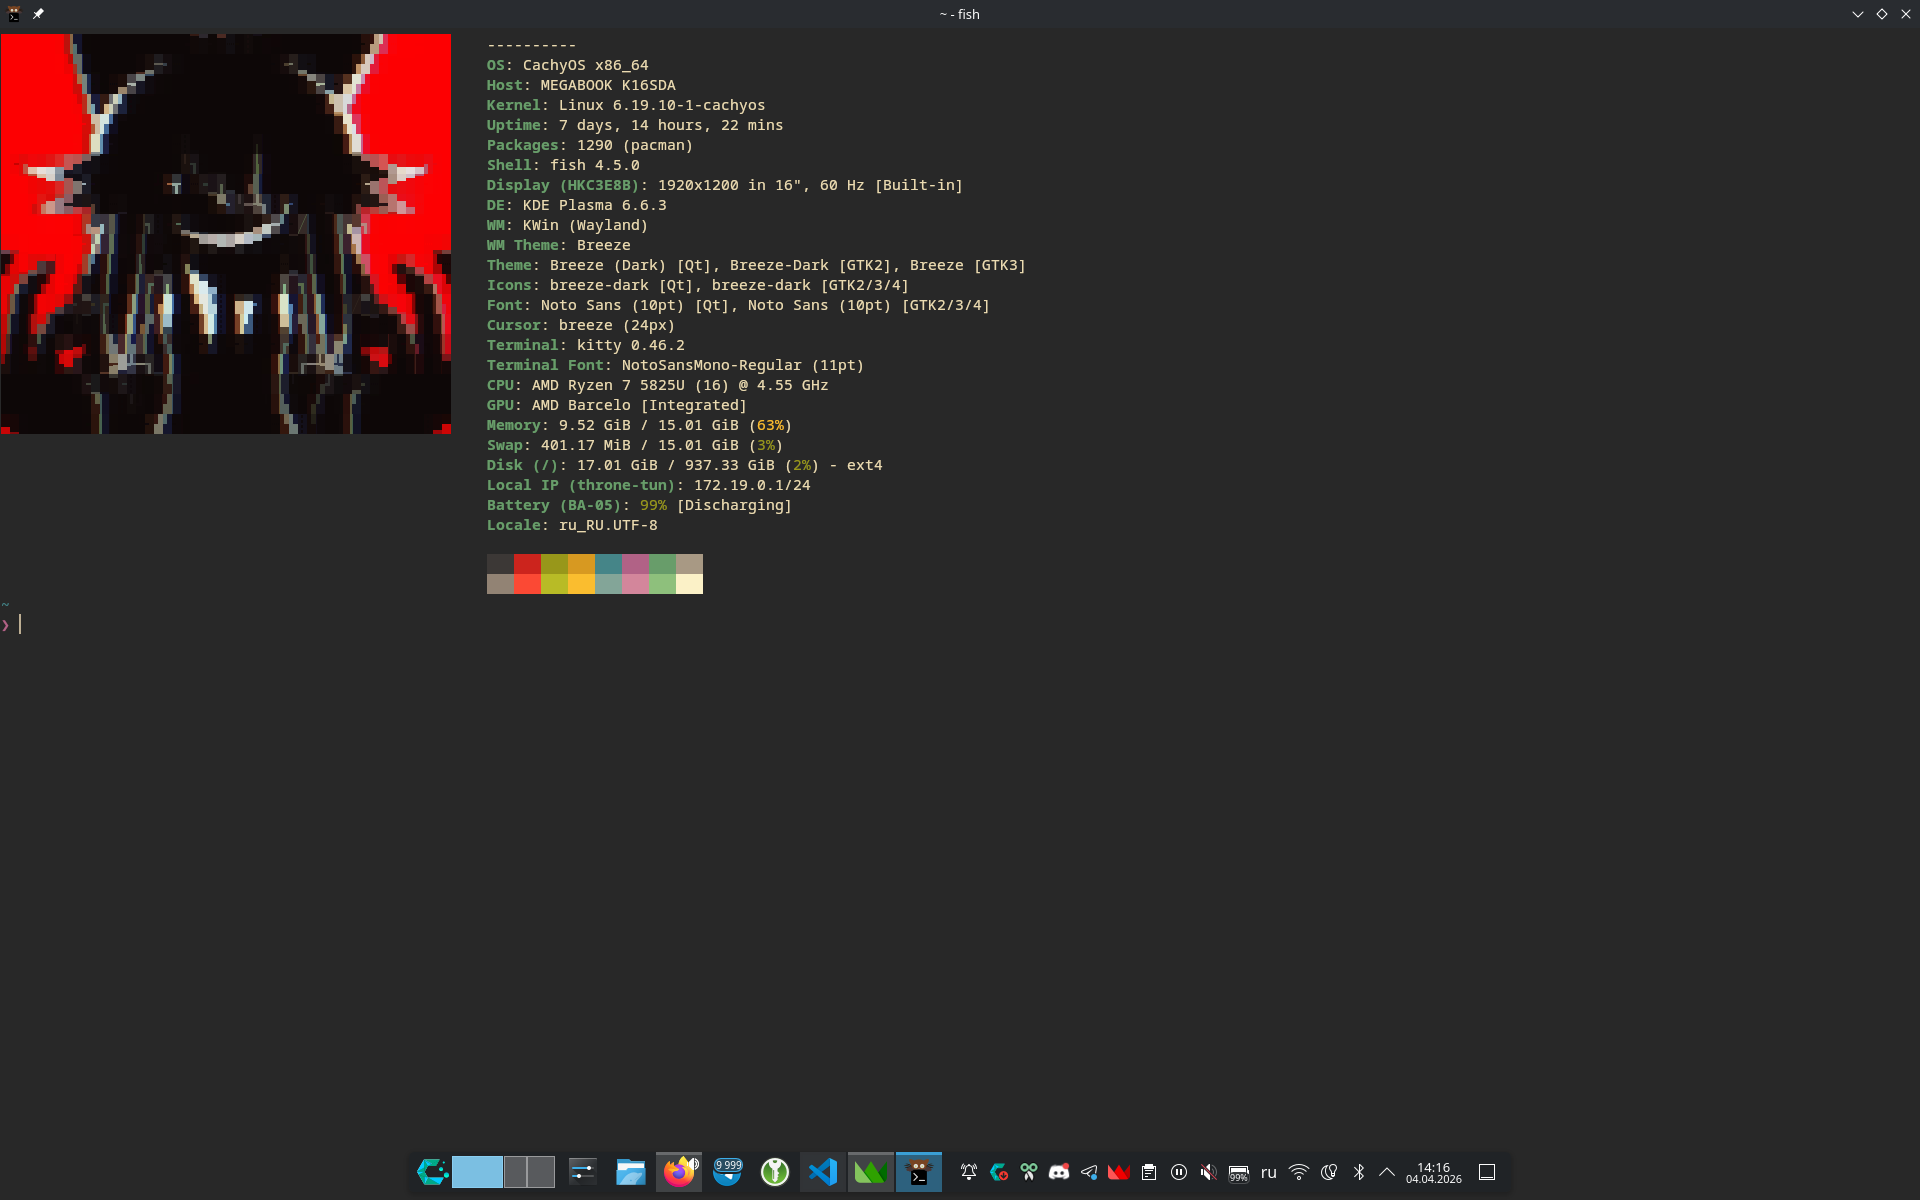Click the bright red color block

pyautogui.click(x=527, y=584)
